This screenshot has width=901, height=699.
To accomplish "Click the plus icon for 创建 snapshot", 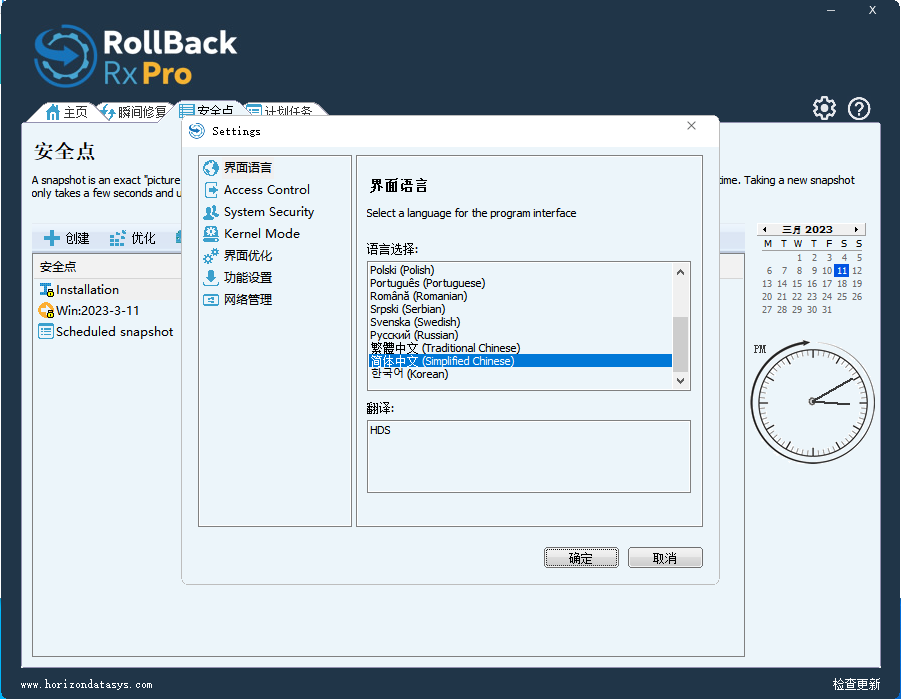I will click(52, 238).
